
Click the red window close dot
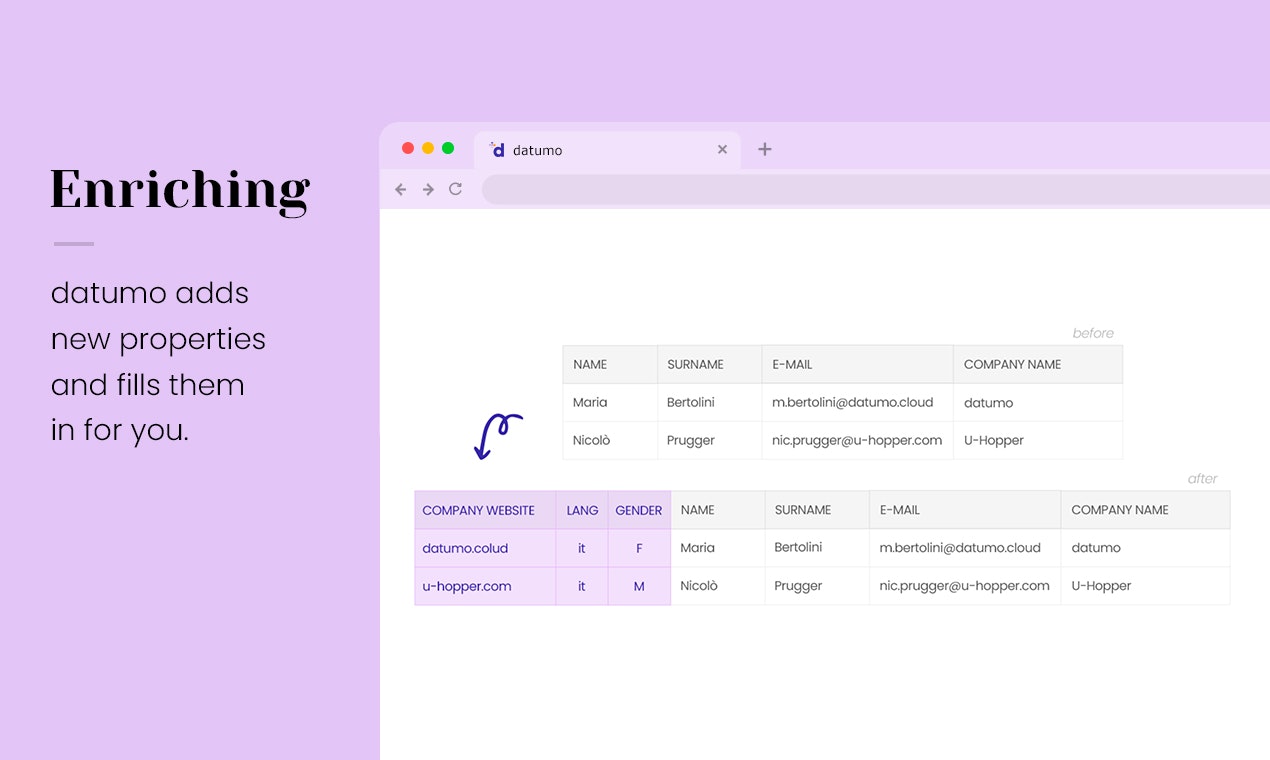tap(408, 148)
